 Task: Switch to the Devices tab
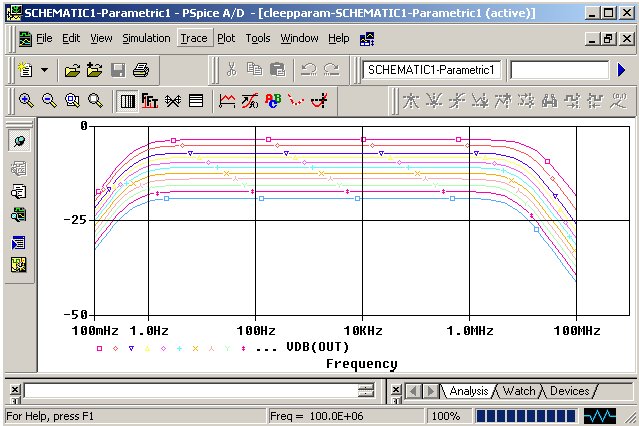click(570, 391)
